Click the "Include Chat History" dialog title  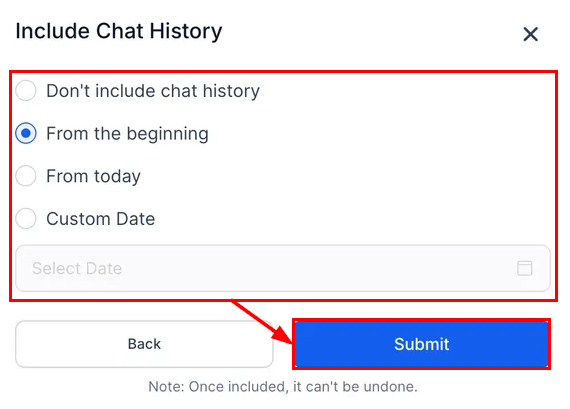pyautogui.click(x=119, y=31)
